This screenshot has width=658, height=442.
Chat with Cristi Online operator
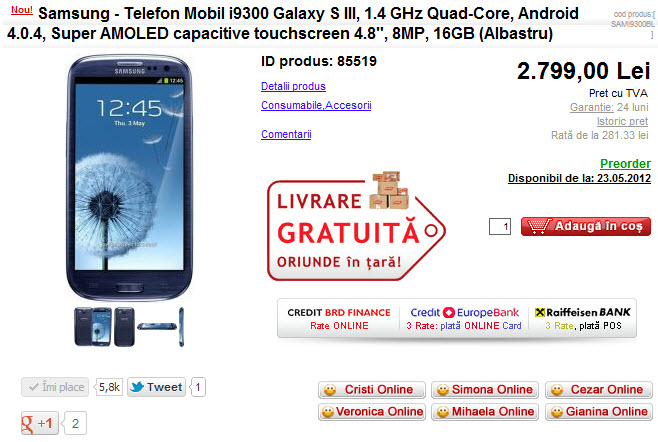(372, 390)
